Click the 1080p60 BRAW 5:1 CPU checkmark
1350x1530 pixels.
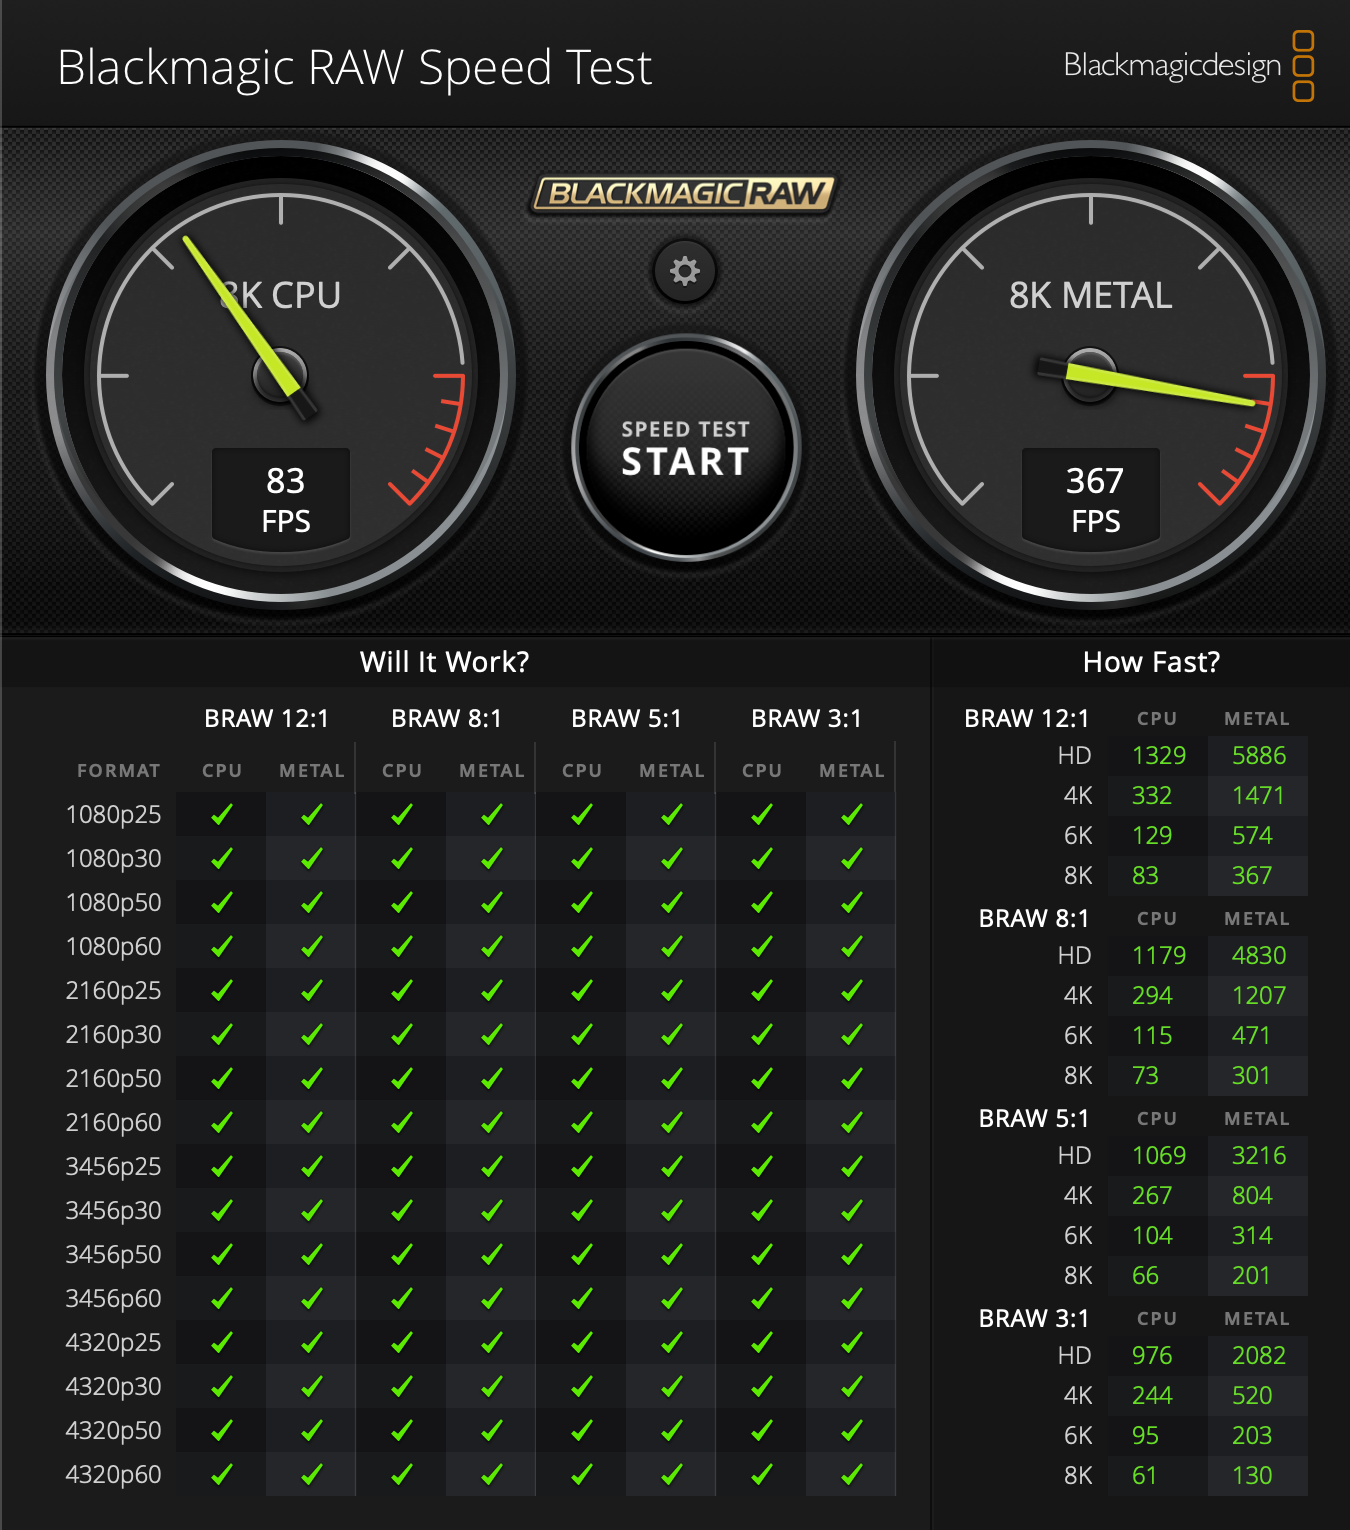pos(582,947)
